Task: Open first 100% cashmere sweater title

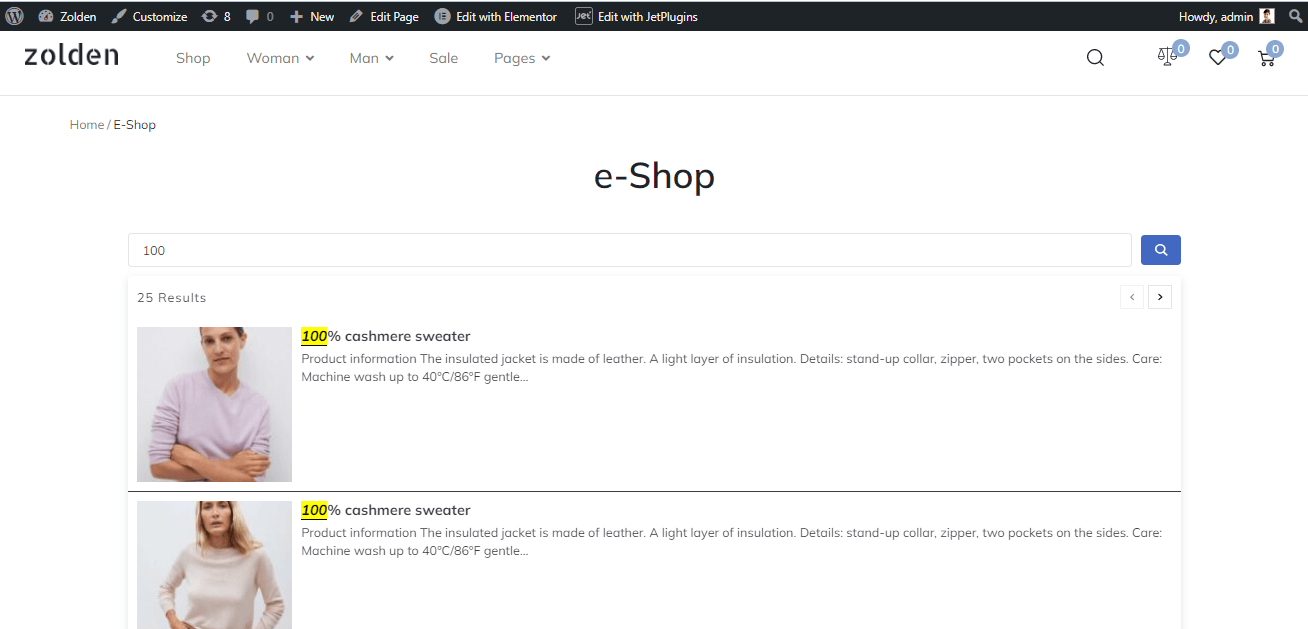Action: pos(386,336)
